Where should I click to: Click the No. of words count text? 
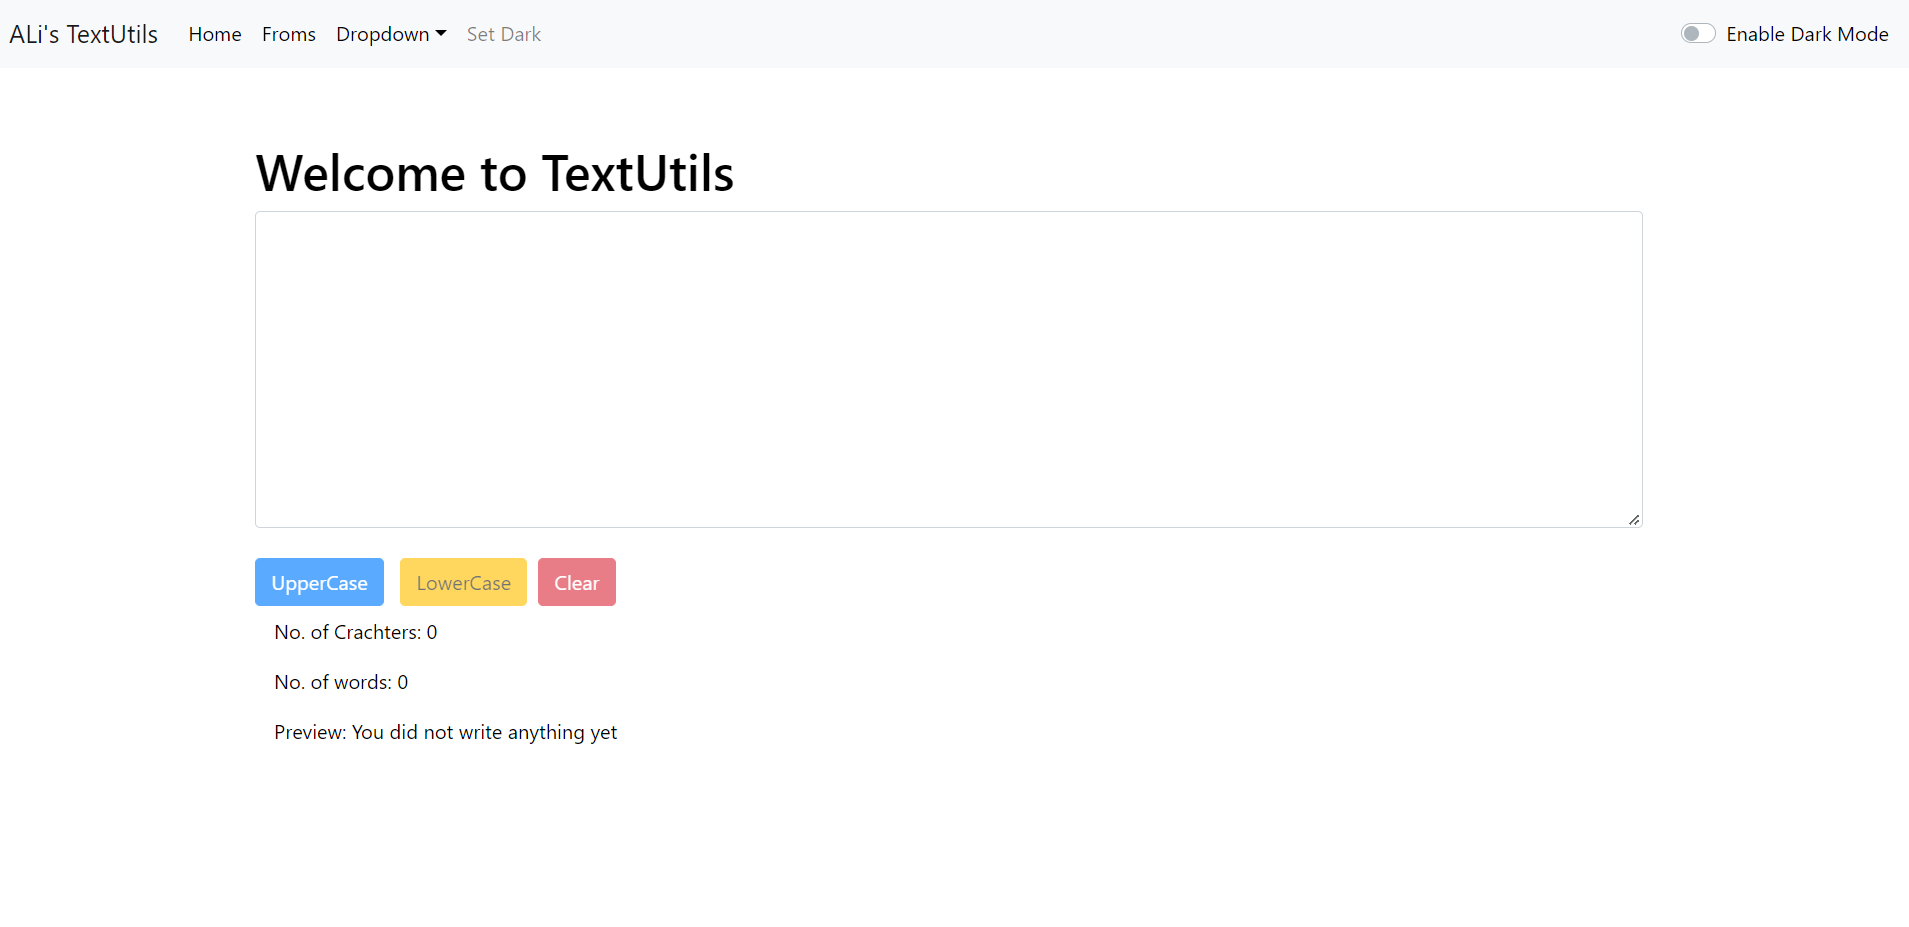[x=341, y=682]
